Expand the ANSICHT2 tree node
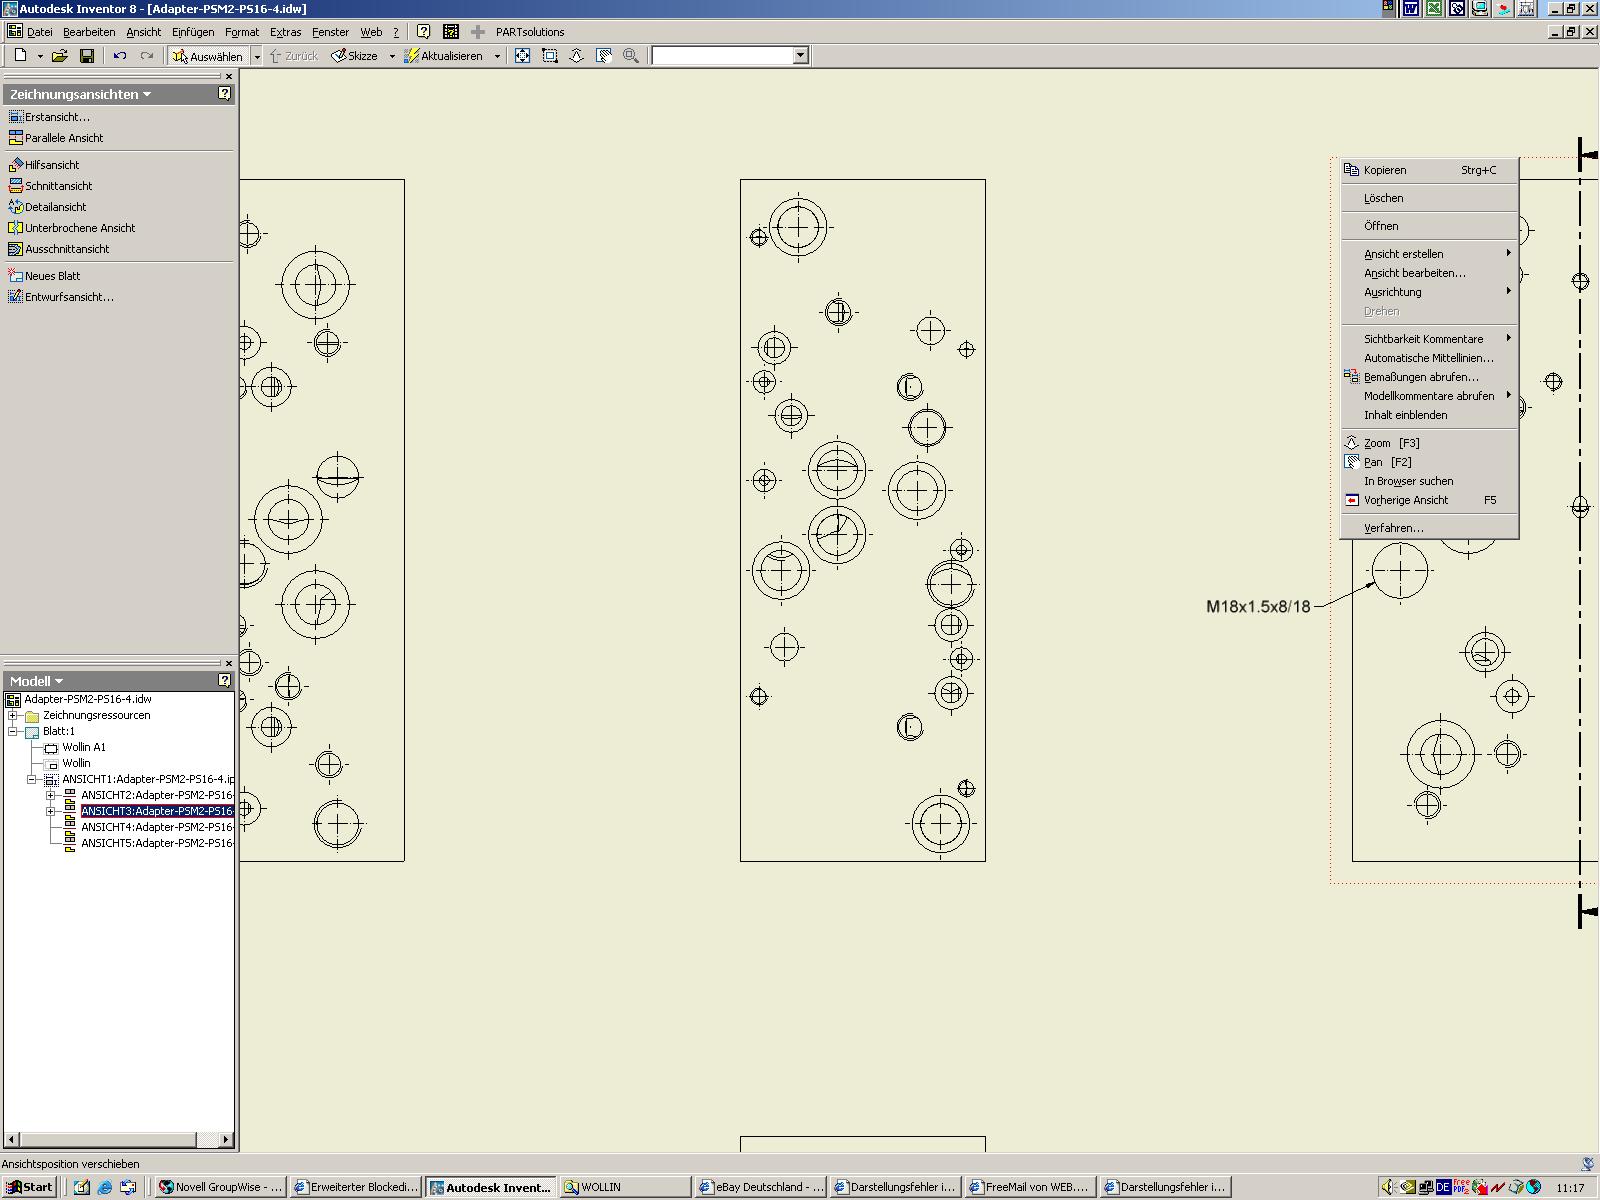The height and width of the screenshot is (1200, 1600). click(51, 796)
